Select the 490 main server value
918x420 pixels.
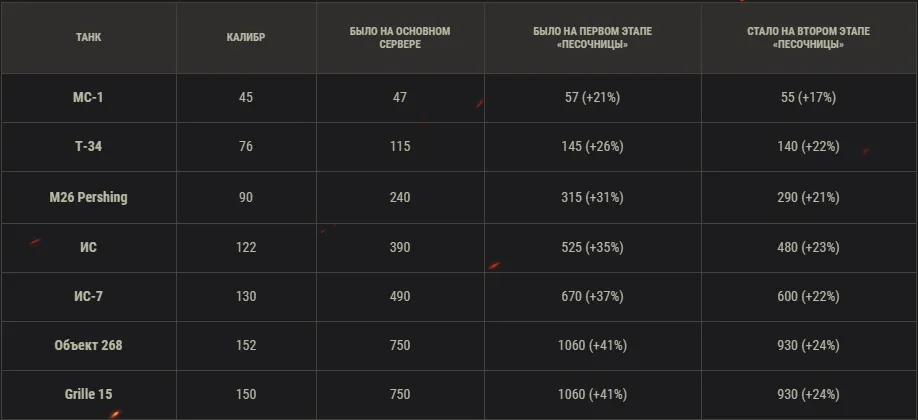(x=400, y=296)
